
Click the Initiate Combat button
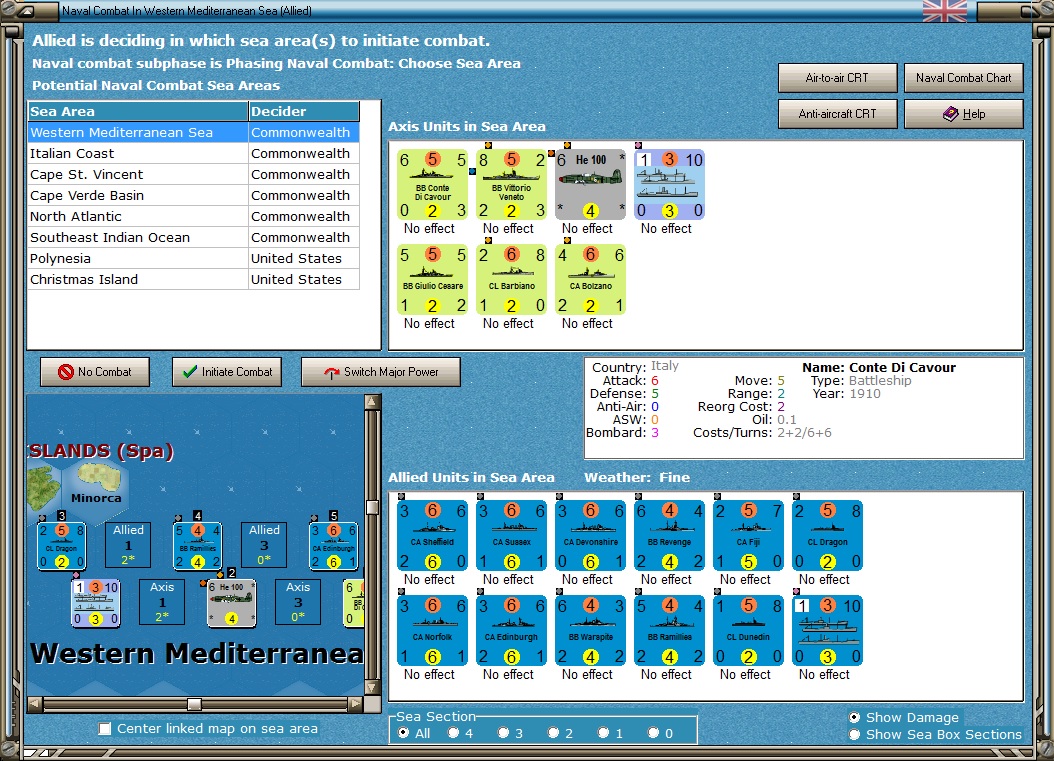[227, 372]
